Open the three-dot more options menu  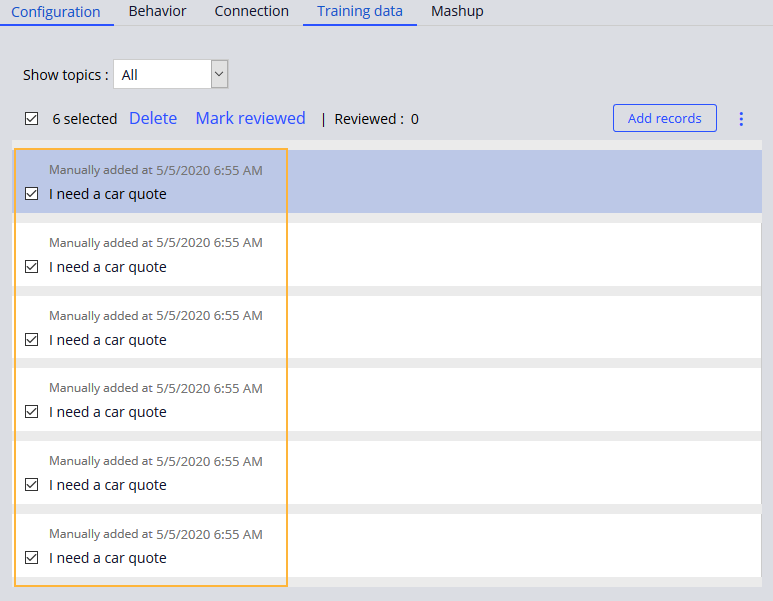point(741,119)
